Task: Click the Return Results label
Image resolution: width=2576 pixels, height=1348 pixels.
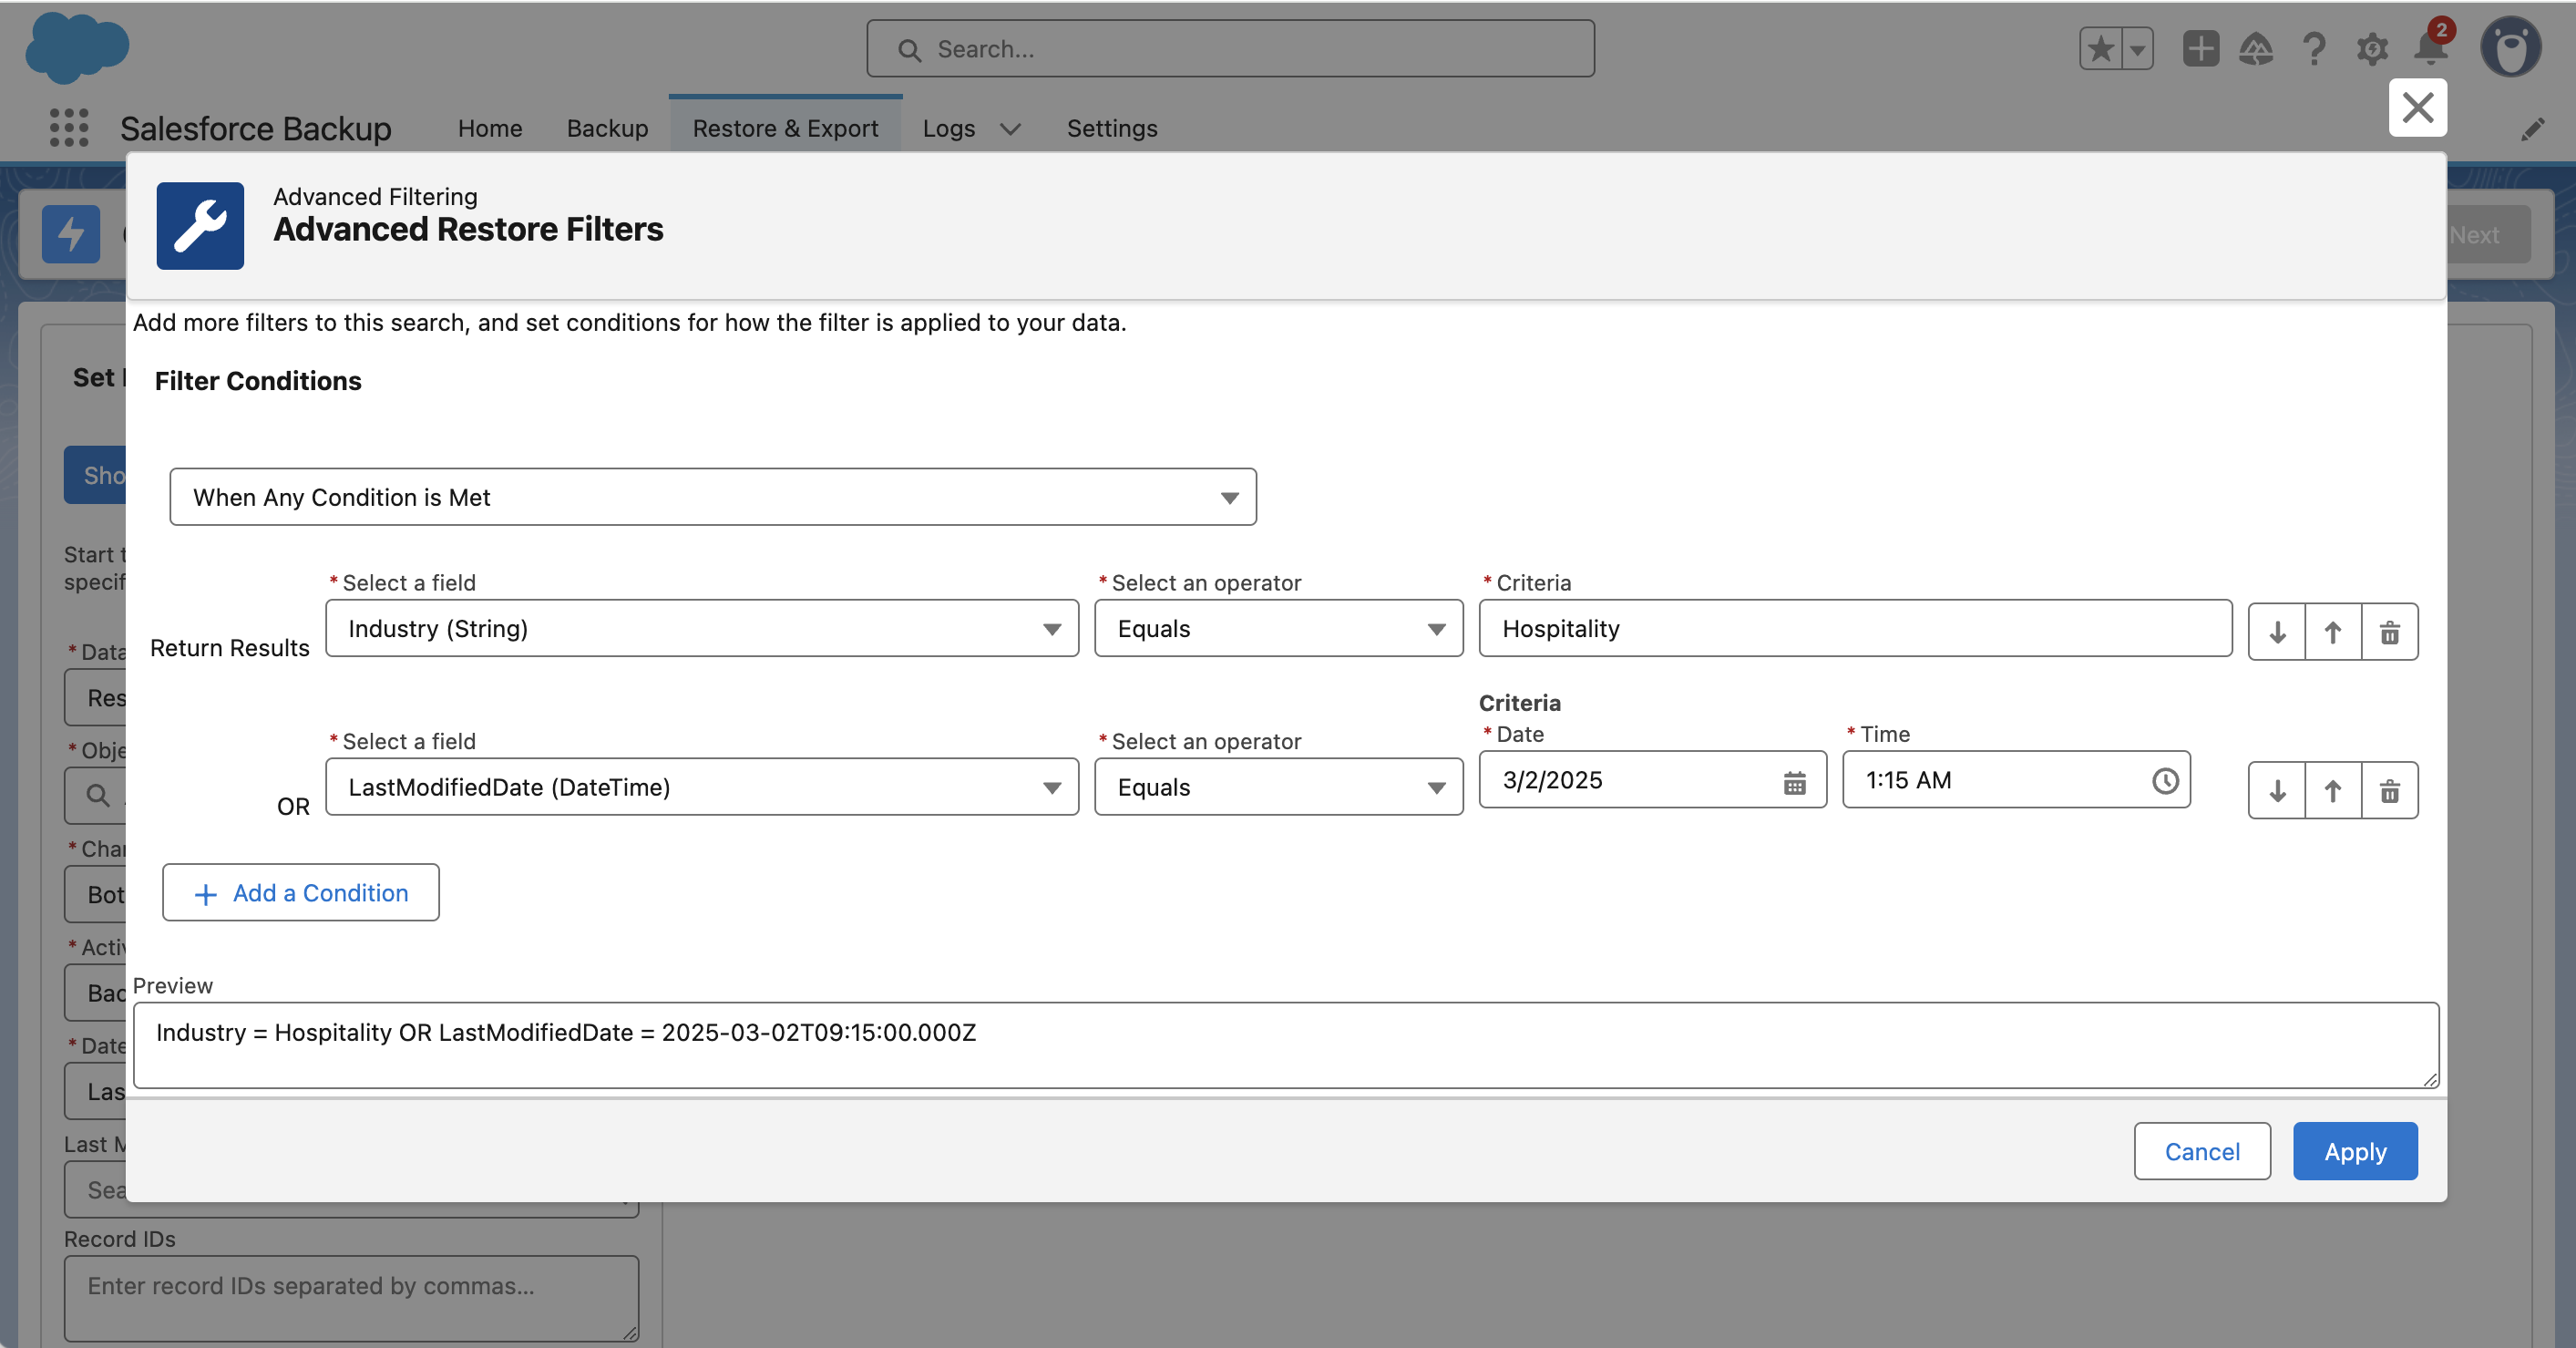Action: point(230,648)
